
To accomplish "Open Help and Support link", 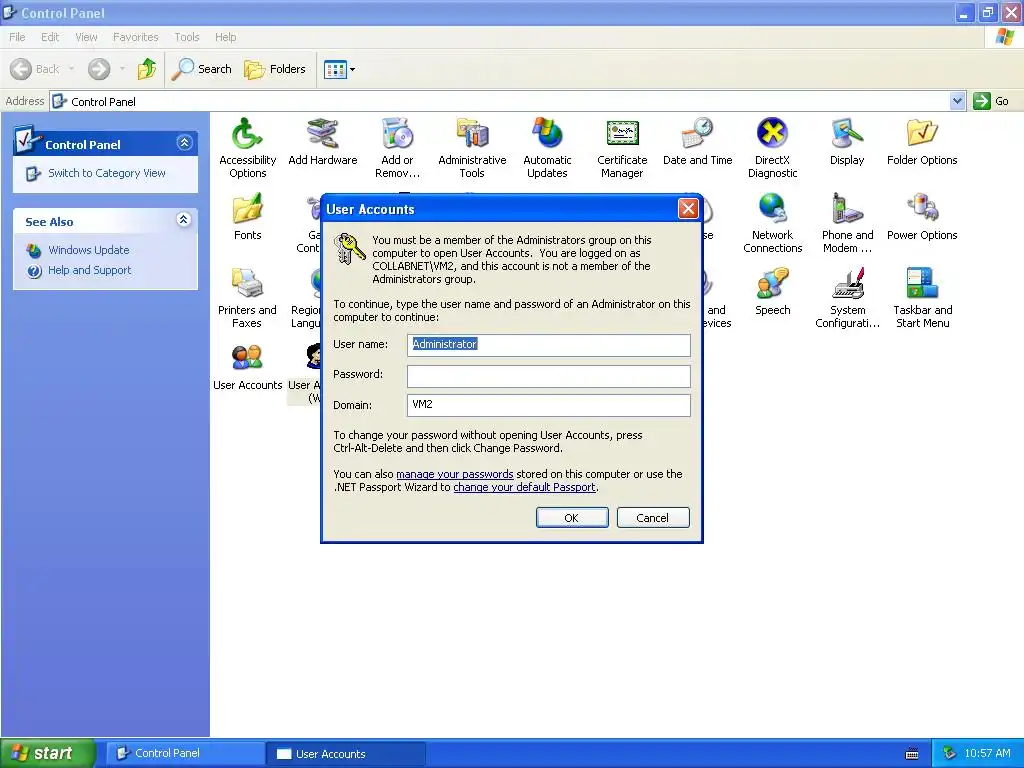I will tap(89, 270).
